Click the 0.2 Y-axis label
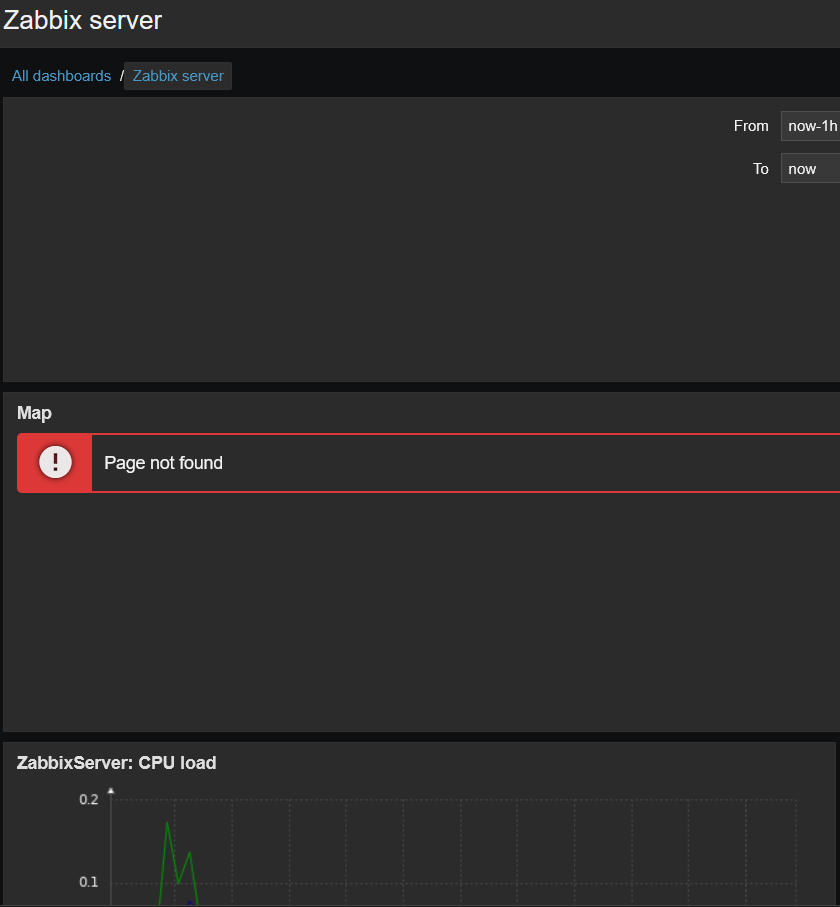840x907 pixels. coord(89,799)
